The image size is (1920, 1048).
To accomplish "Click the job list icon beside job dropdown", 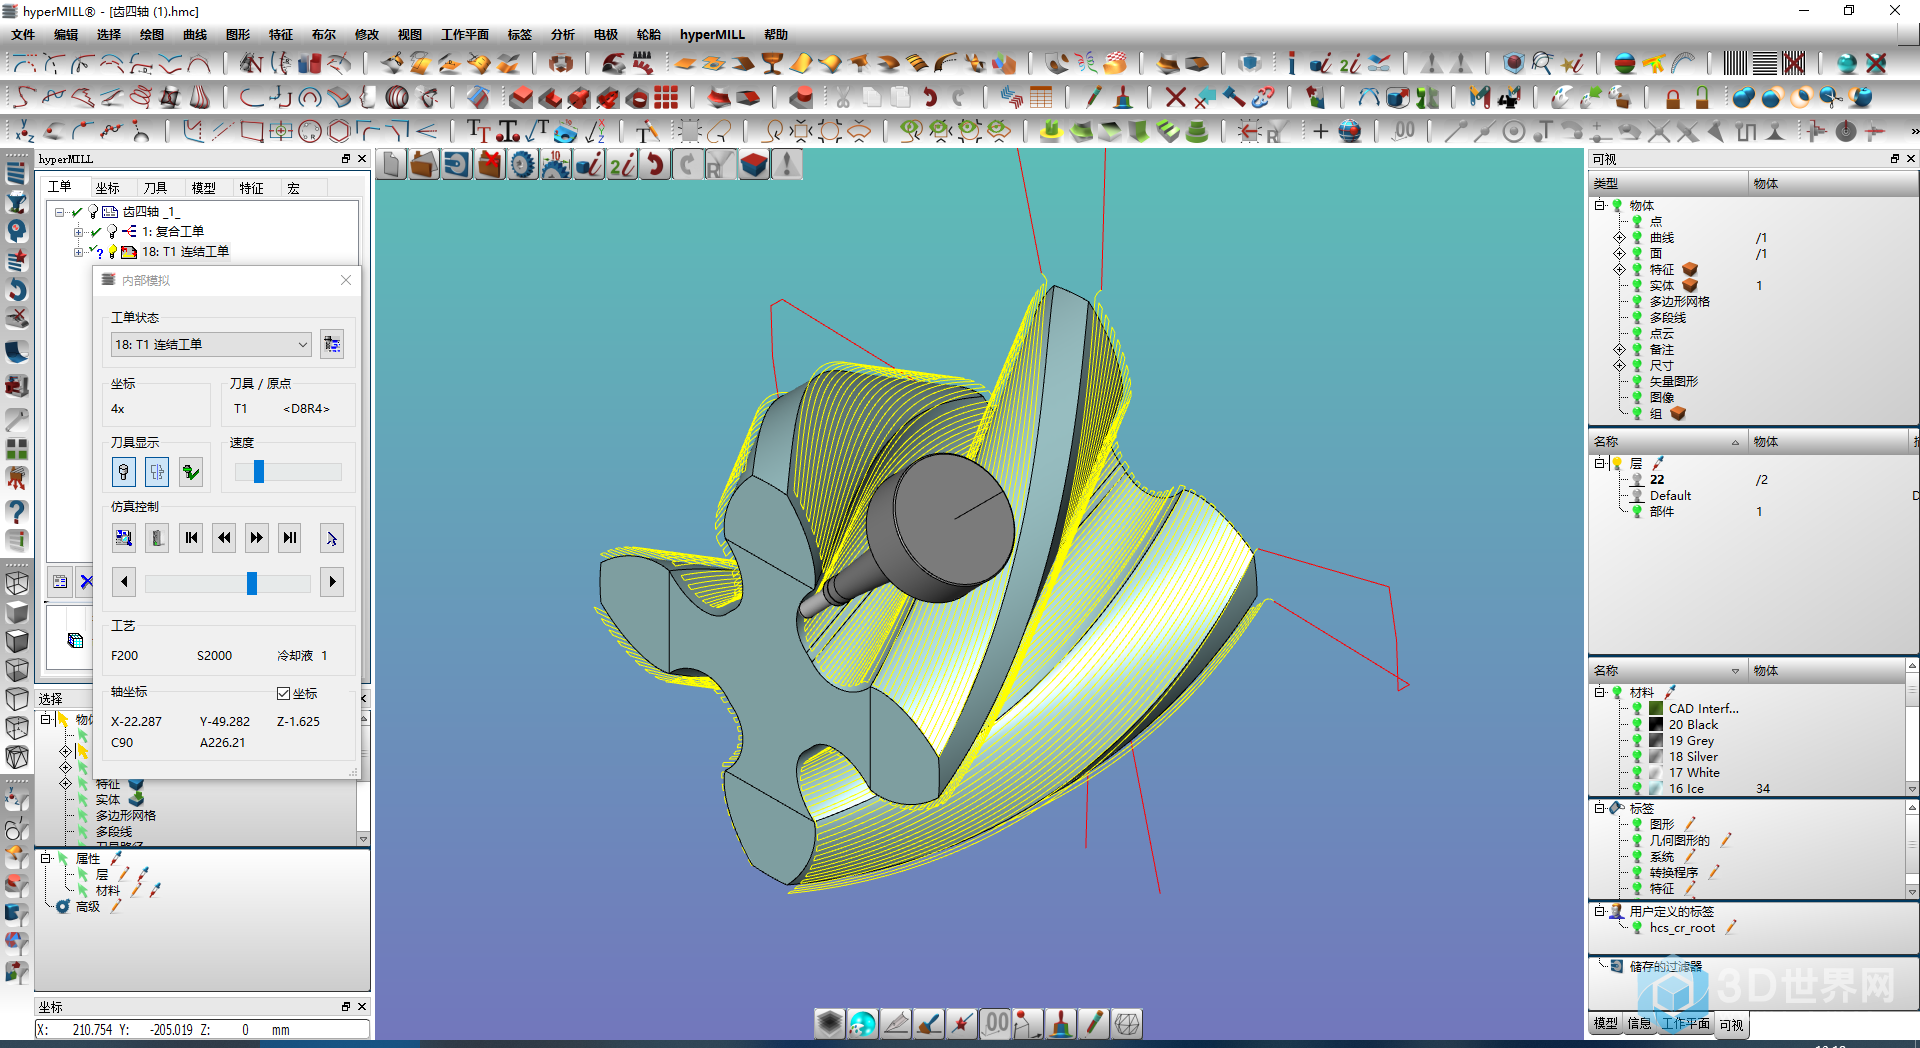I will 332,345.
